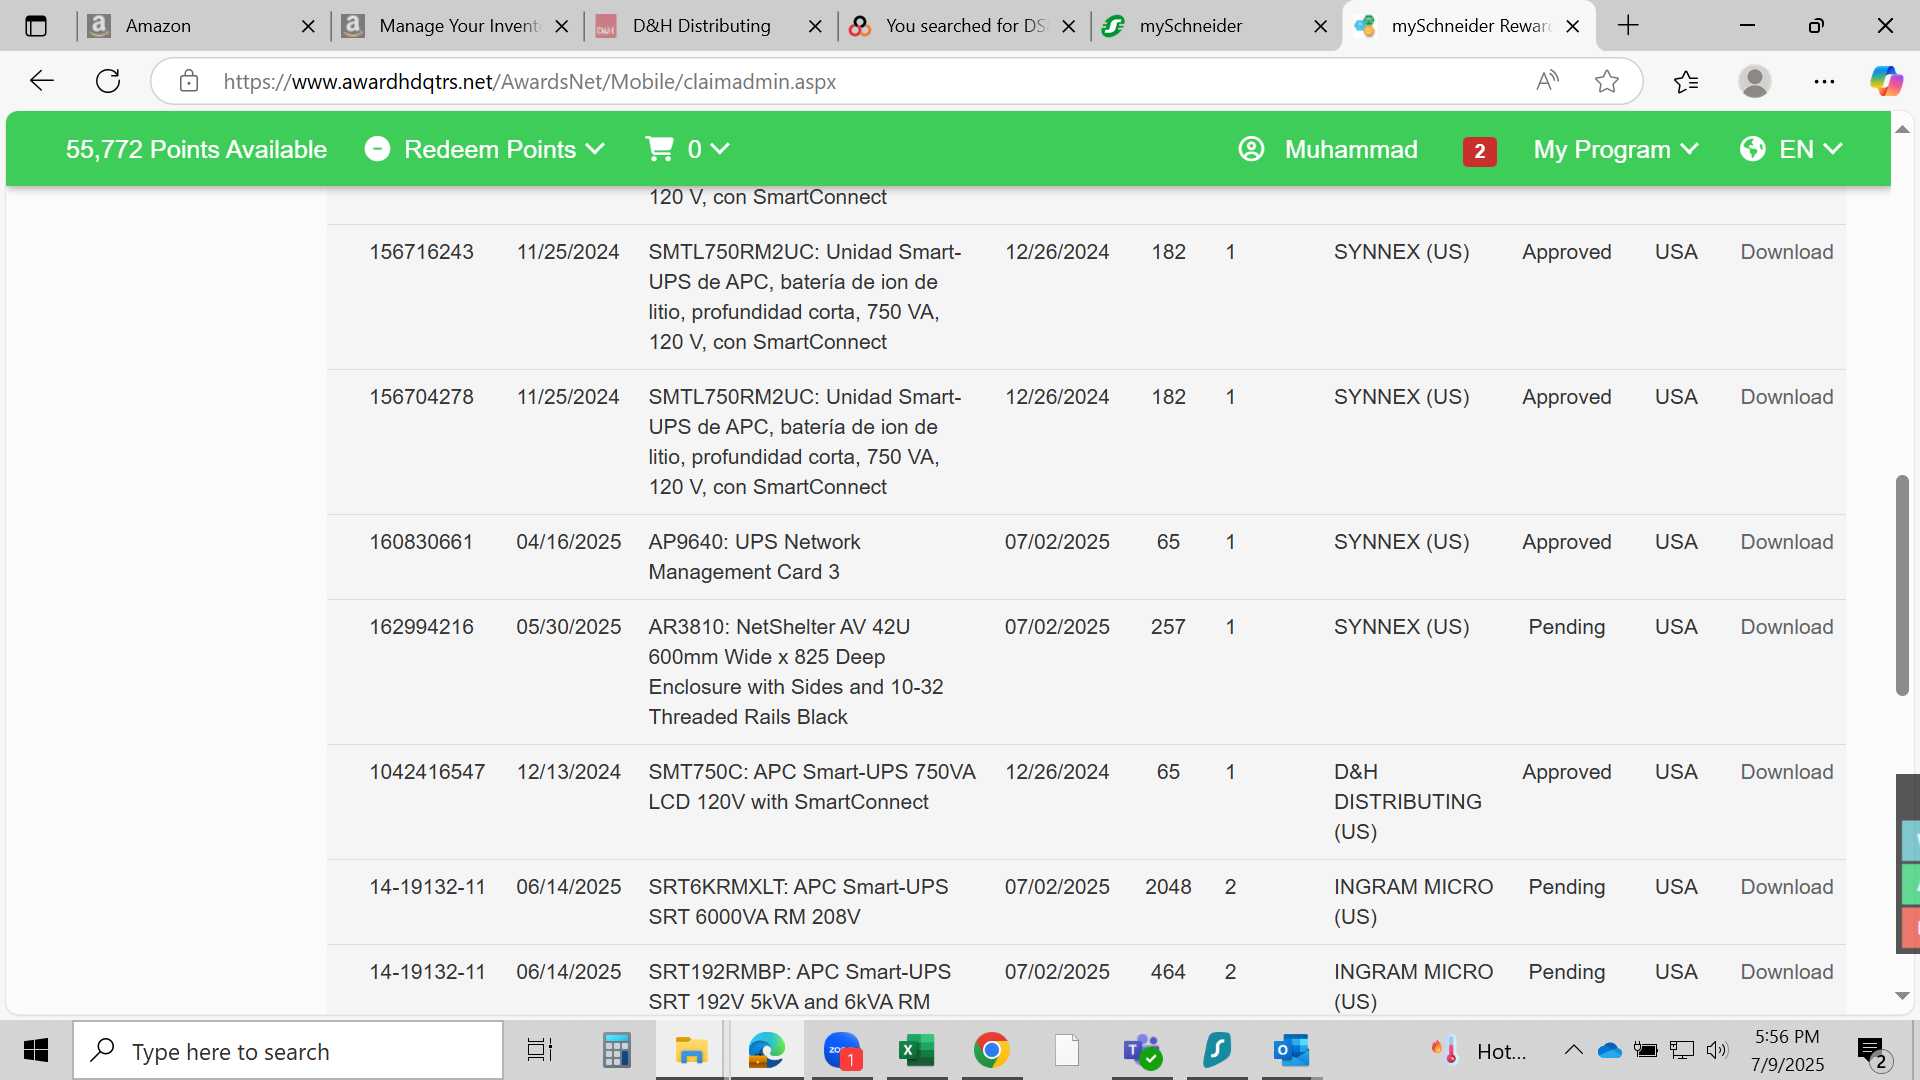Reload the page with the refresh icon
The image size is (1920, 1080).
pos(108,81)
